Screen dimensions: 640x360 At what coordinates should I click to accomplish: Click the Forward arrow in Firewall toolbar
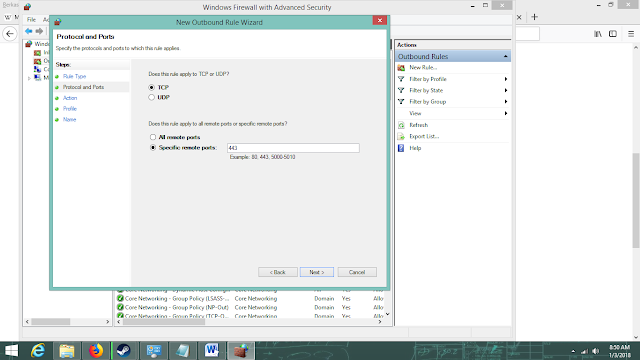[x=39, y=31]
